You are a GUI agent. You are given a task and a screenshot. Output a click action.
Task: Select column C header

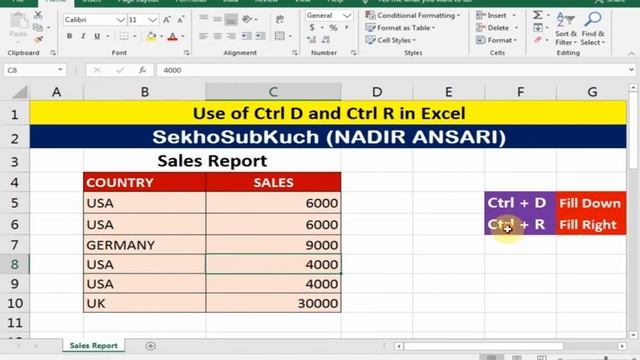(273, 92)
